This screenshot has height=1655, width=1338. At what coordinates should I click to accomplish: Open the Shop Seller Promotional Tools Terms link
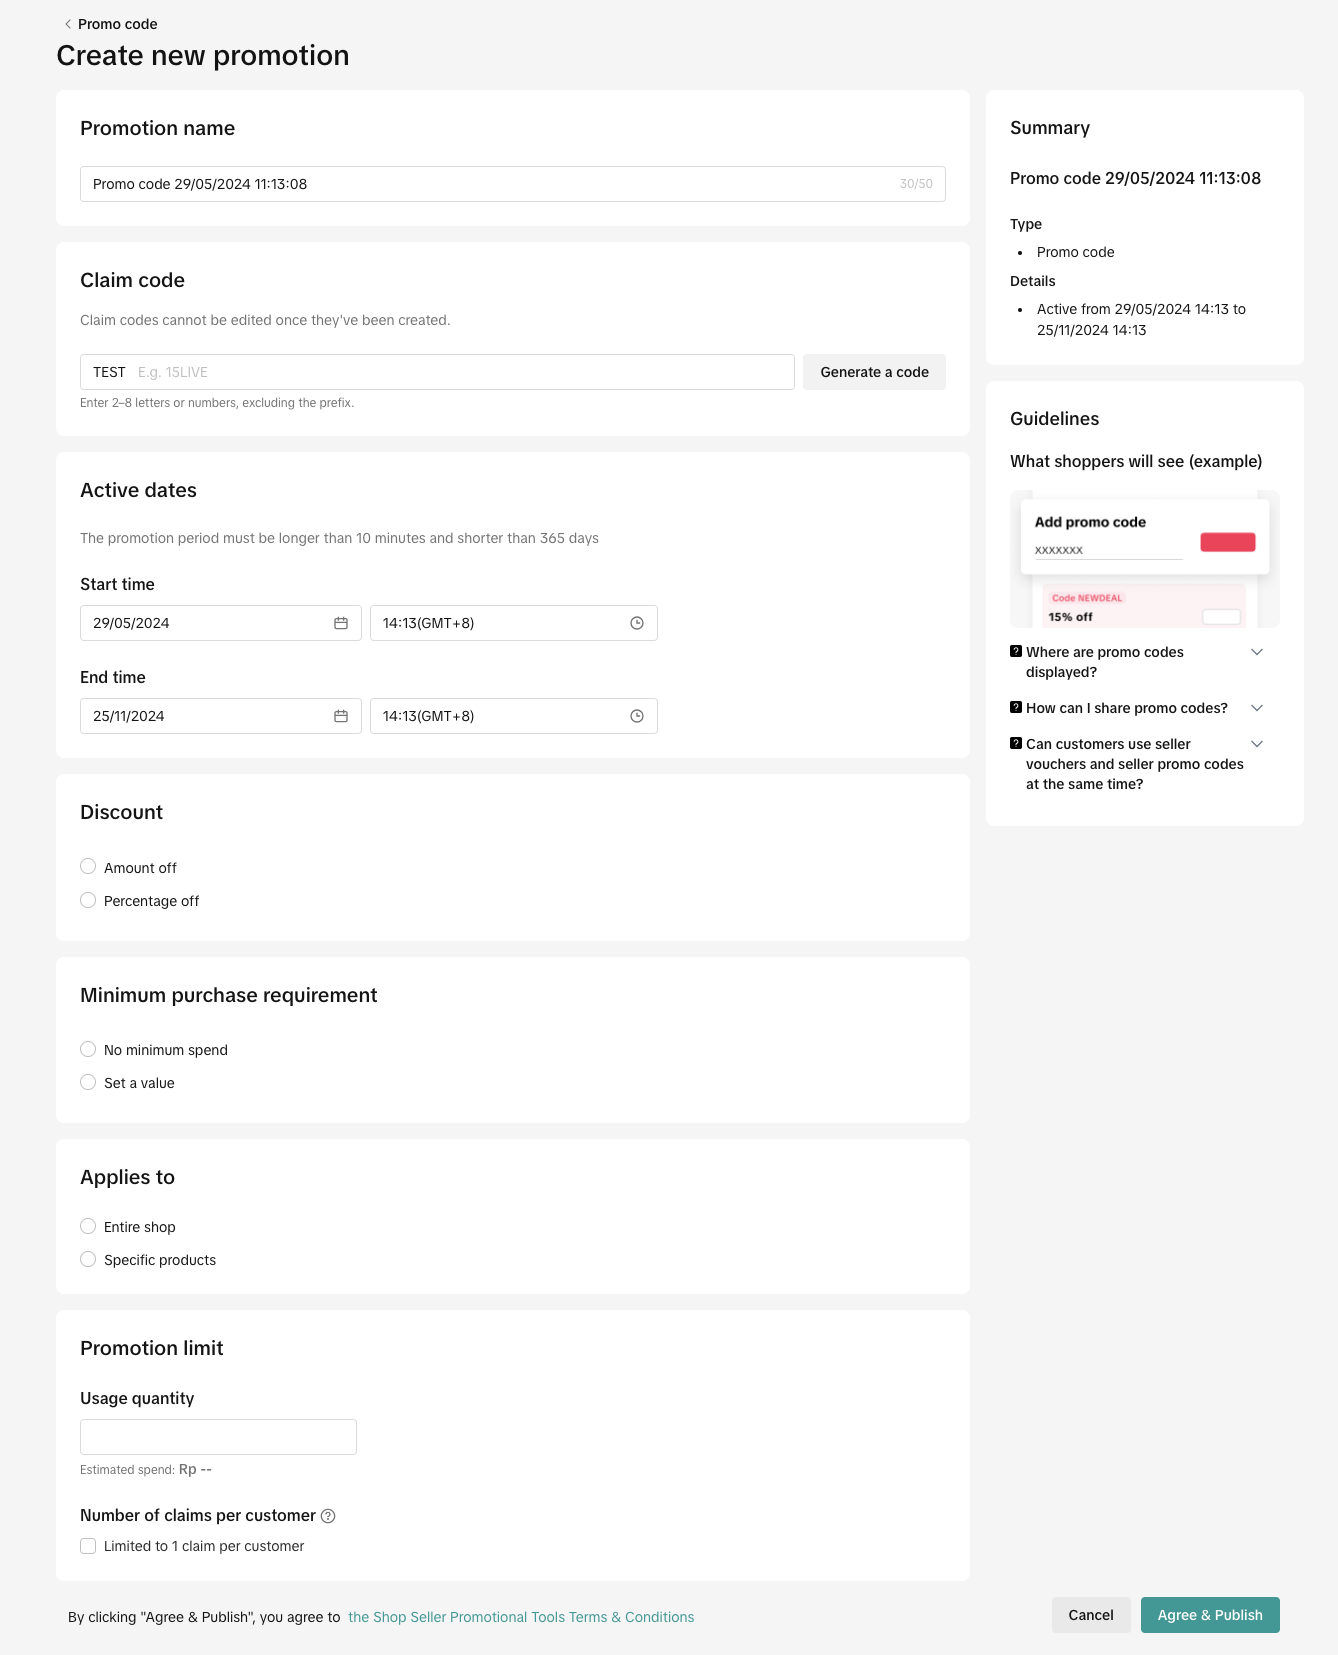click(520, 1617)
